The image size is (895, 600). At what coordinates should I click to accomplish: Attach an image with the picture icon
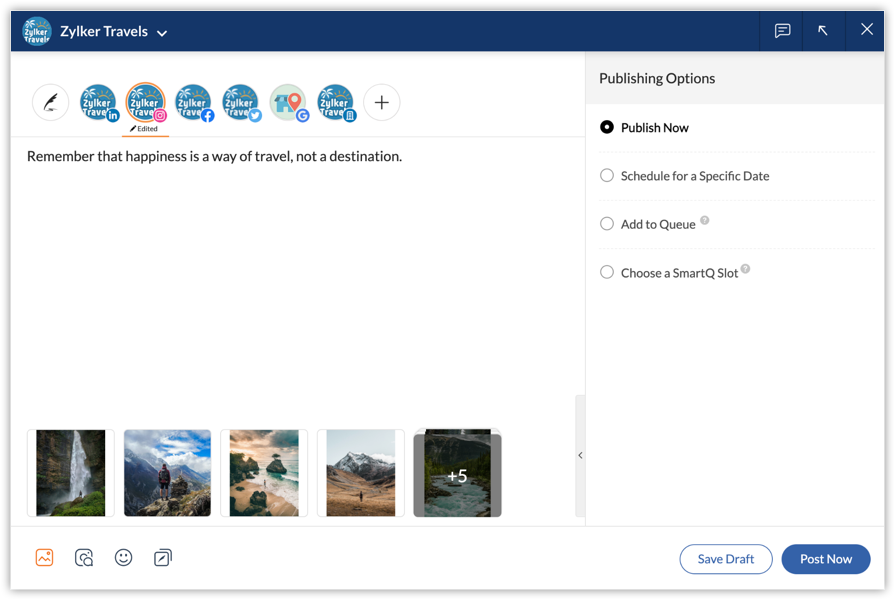click(45, 558)
